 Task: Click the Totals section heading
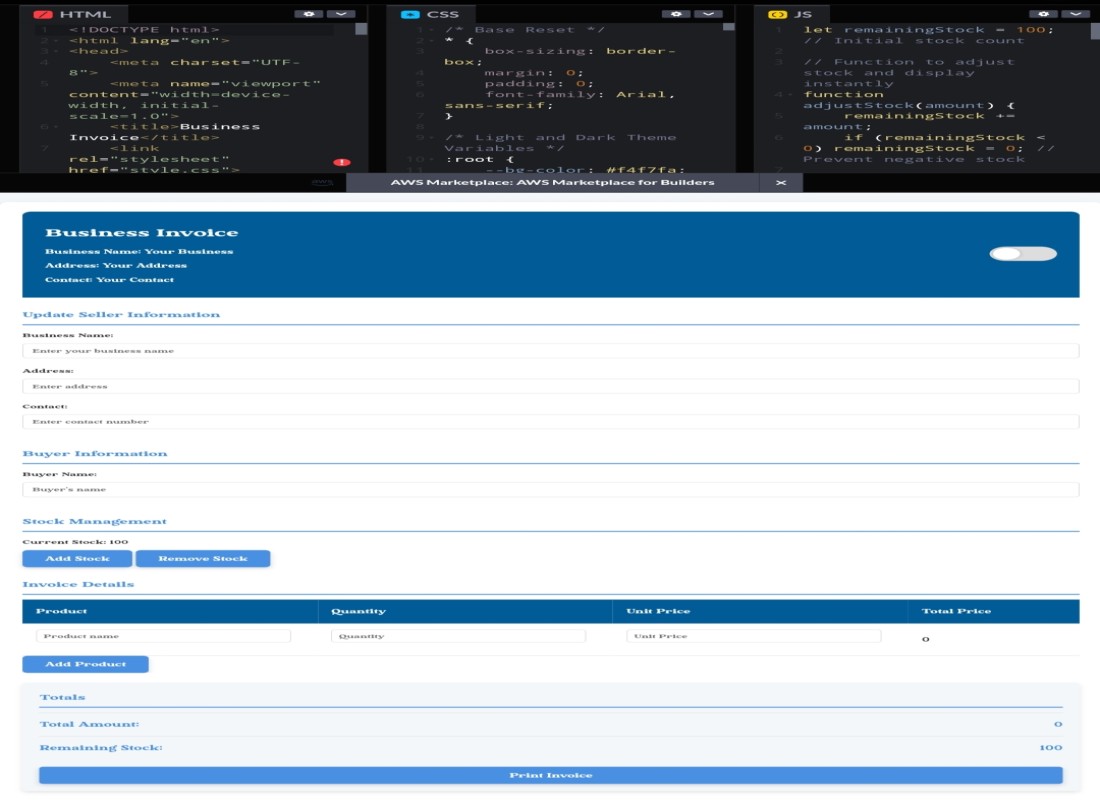pos(62,697)
